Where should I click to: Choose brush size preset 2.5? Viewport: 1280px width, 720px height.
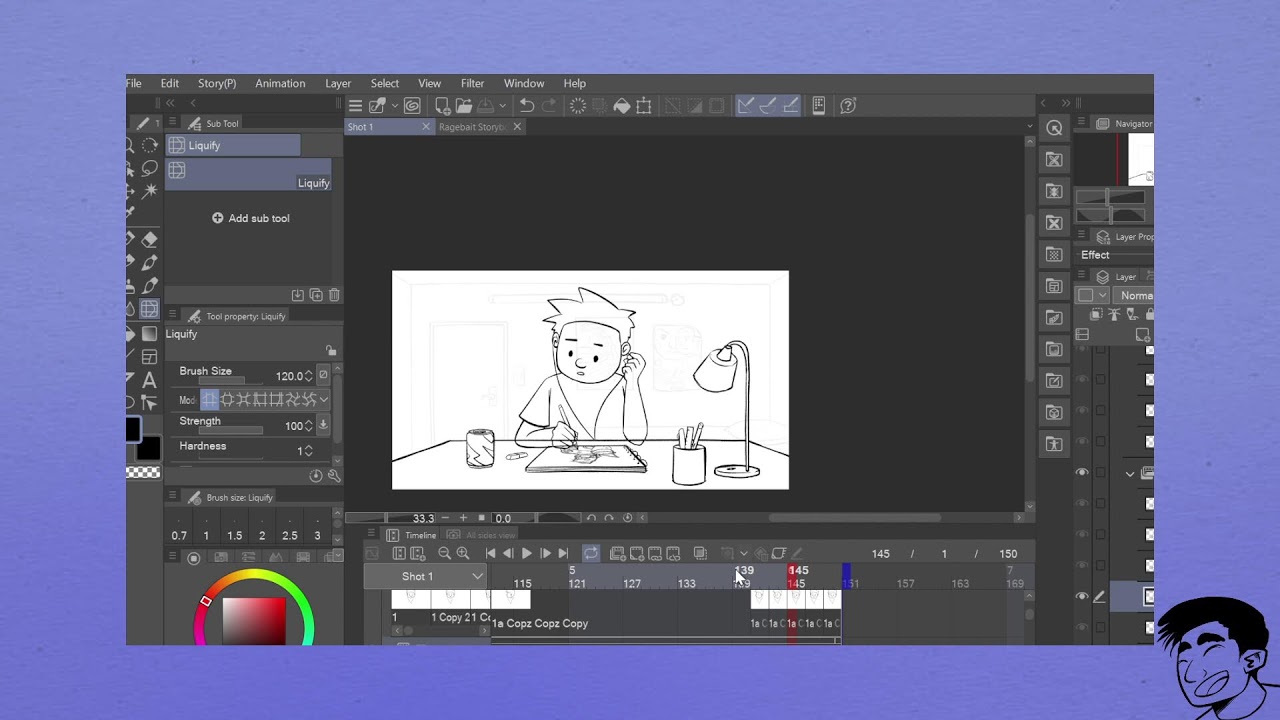289,536
